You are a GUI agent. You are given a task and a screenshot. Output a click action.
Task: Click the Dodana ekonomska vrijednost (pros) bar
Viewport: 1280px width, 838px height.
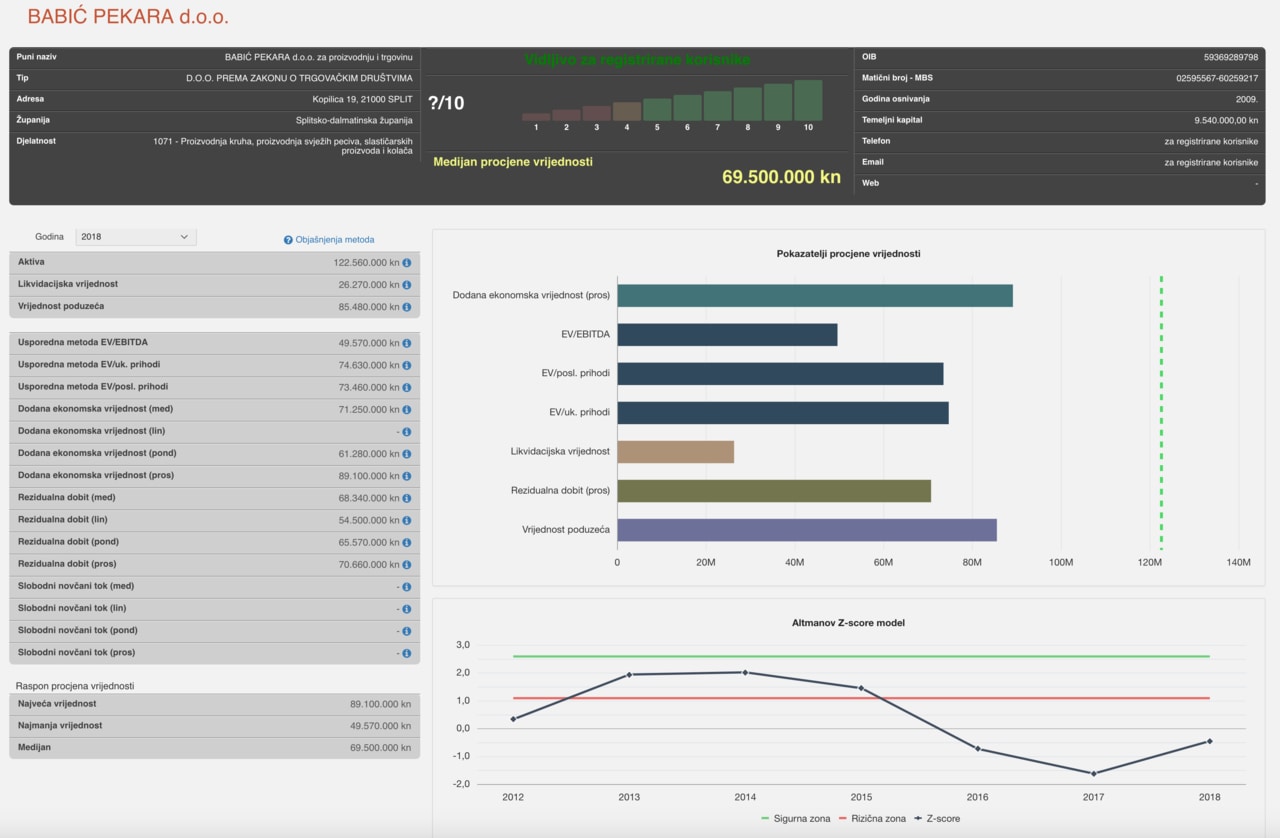(x=814, y=296)
